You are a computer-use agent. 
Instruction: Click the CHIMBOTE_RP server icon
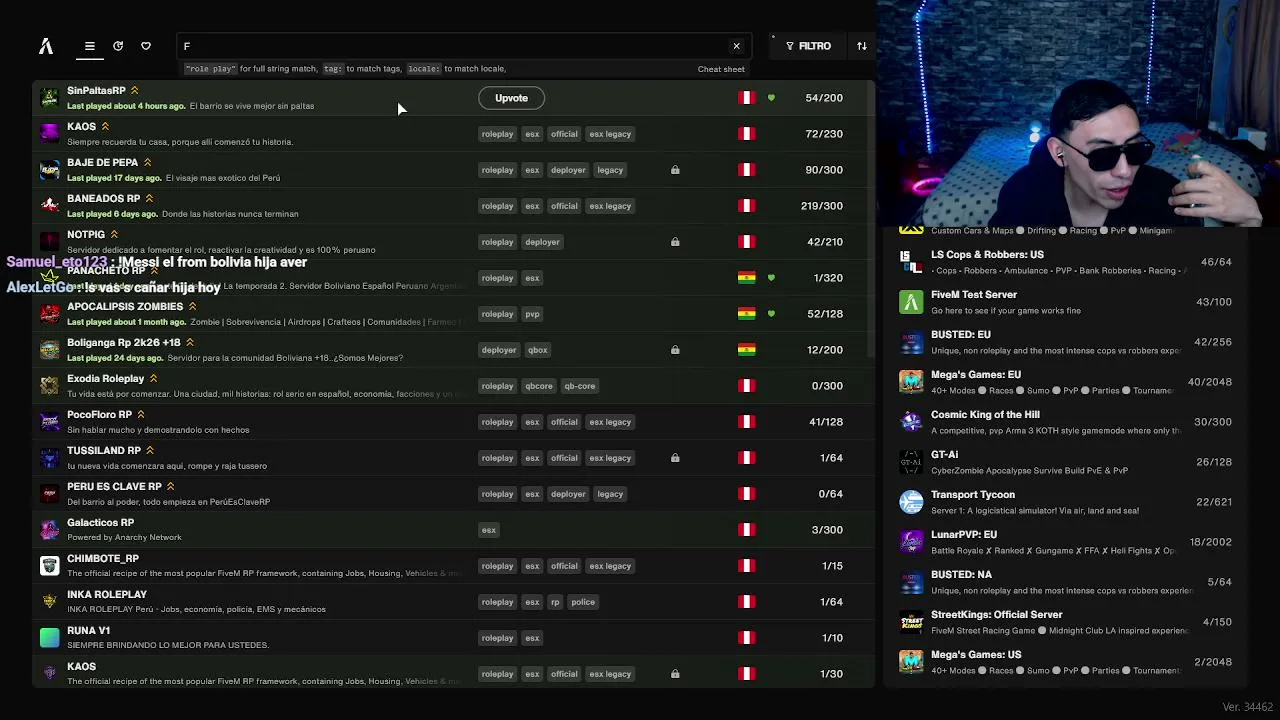(x=49, y=566)
